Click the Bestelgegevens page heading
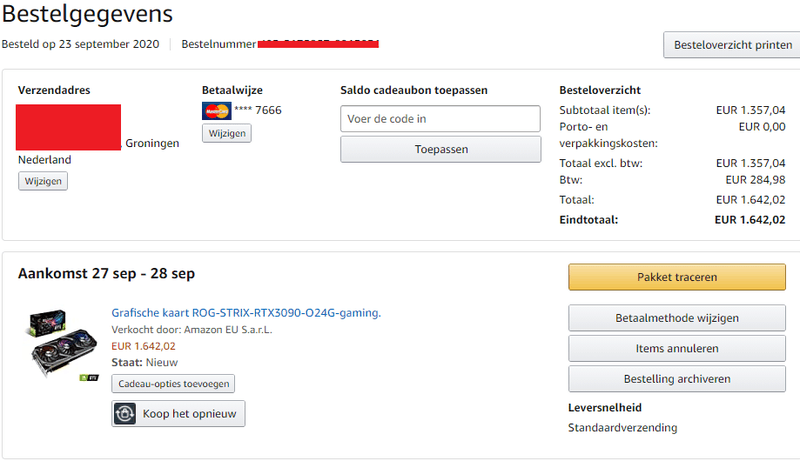 point(87,14)
